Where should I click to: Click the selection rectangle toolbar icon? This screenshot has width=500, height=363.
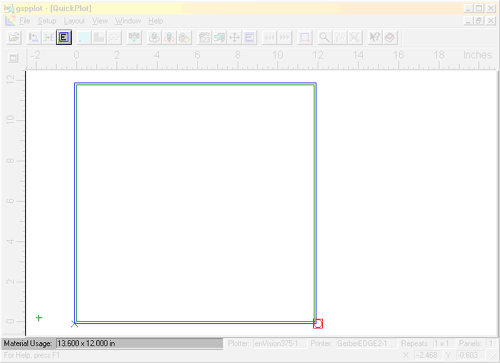click(305, 37)
